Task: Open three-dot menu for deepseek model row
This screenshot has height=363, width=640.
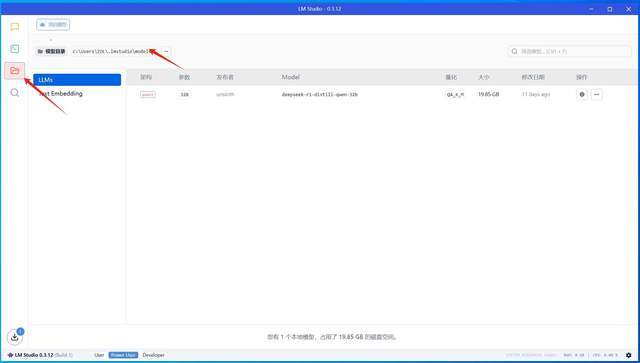Action: pyautogui.click(x=596, y=94)
